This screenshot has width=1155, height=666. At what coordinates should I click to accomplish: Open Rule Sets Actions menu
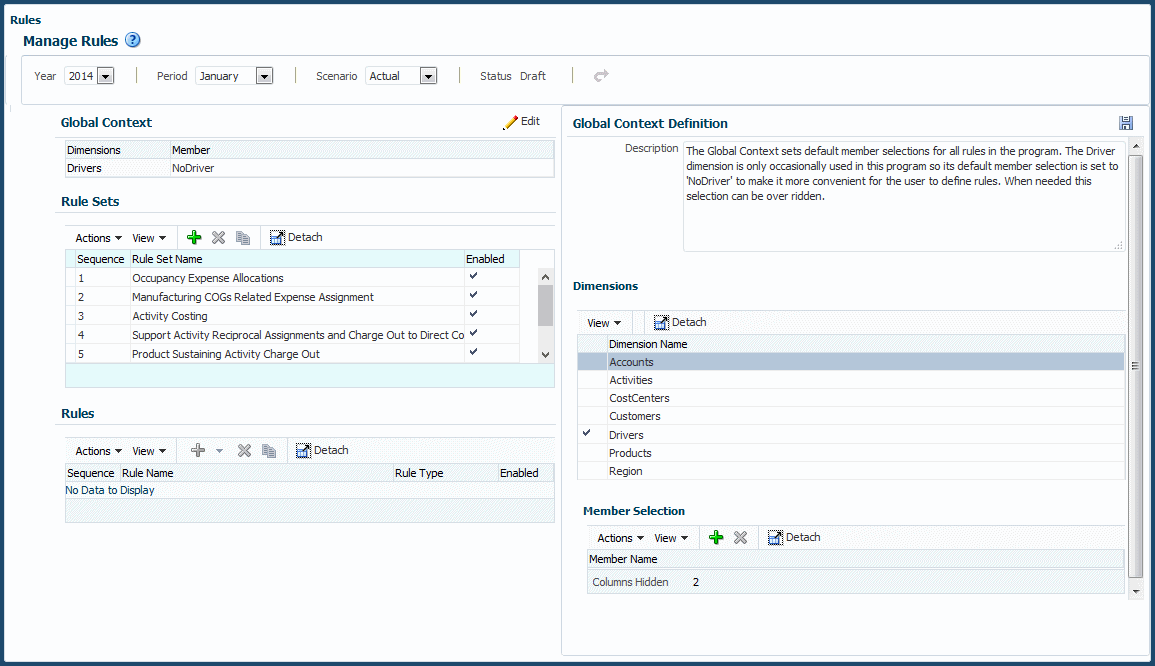point(99,238)
